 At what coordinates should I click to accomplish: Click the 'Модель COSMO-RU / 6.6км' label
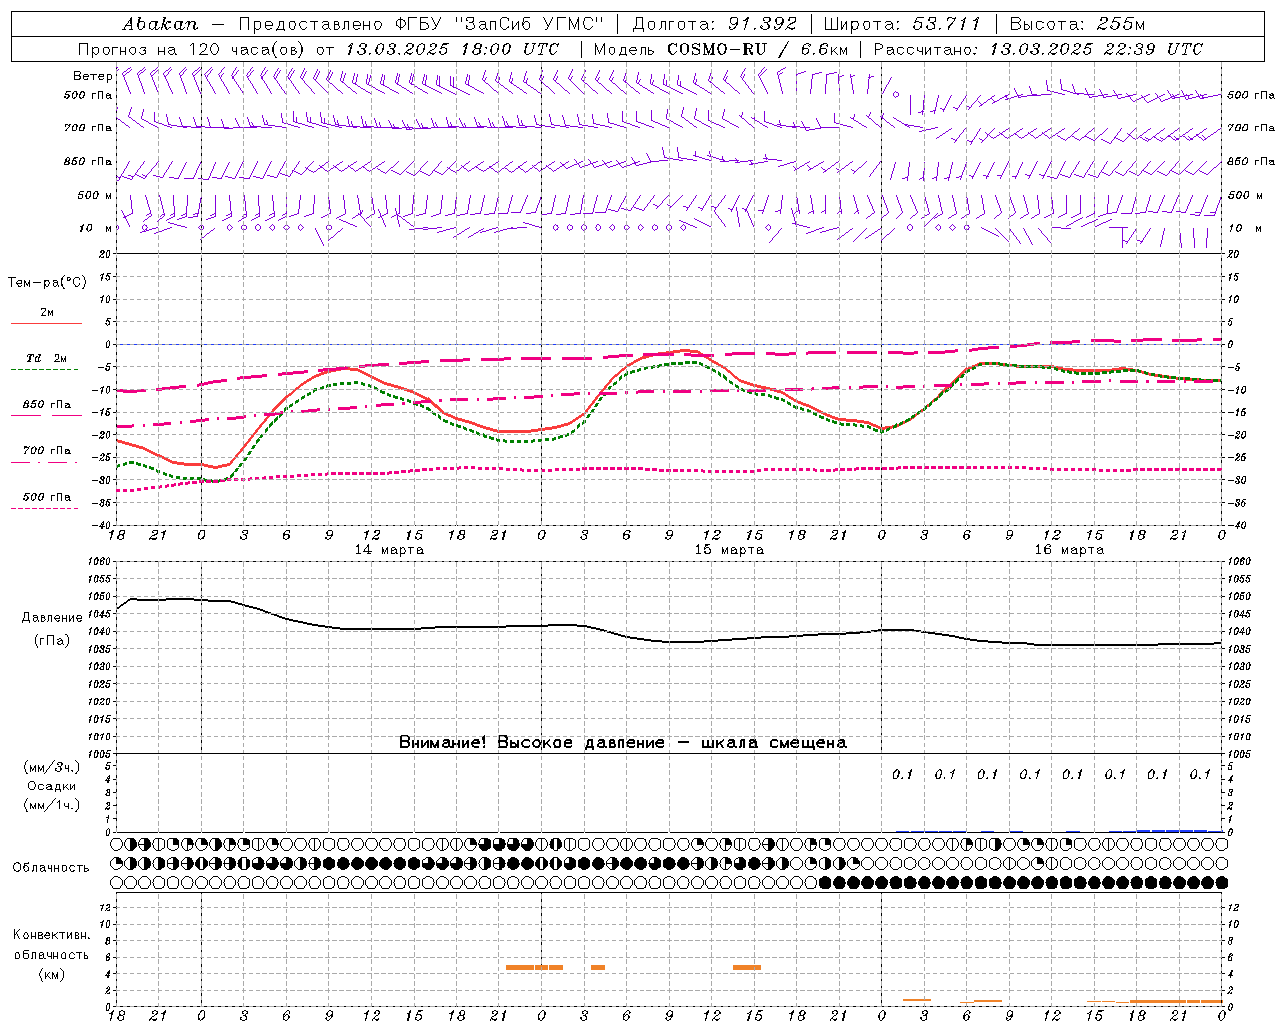point(721,49)
